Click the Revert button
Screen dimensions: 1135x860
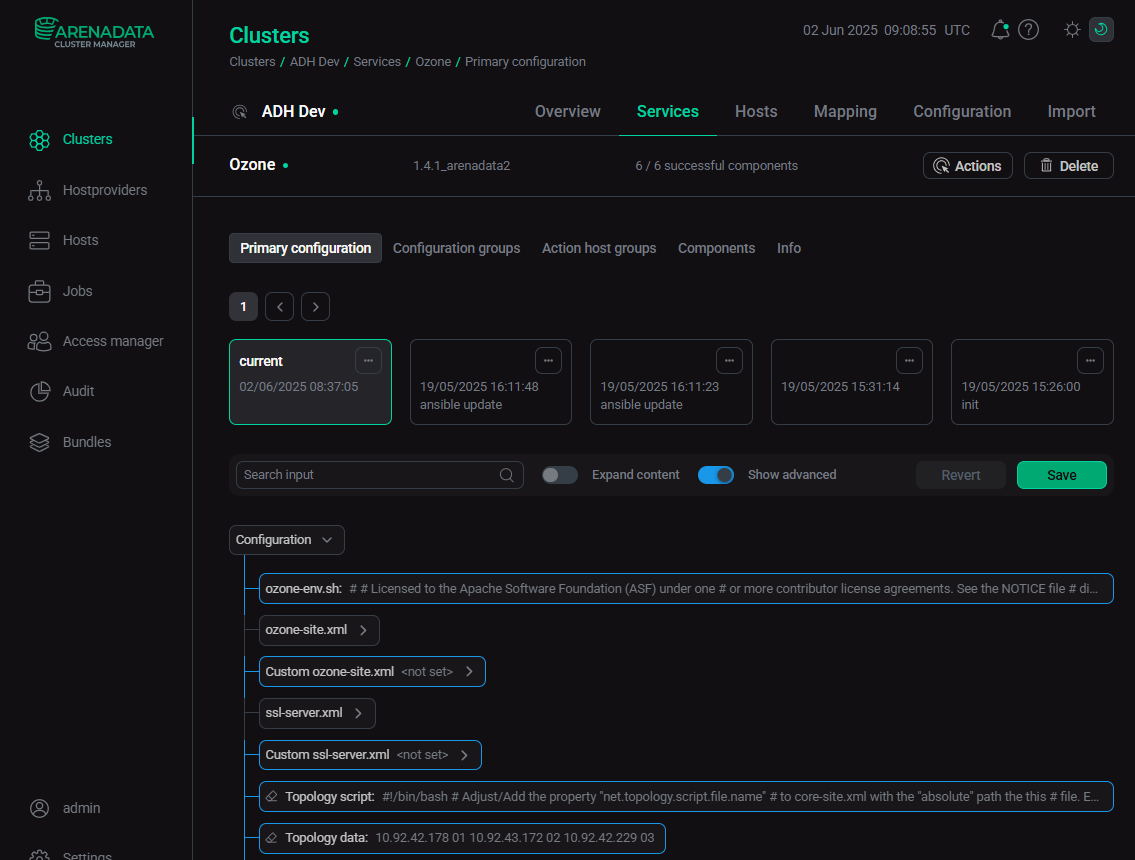[x=961, y=475]
